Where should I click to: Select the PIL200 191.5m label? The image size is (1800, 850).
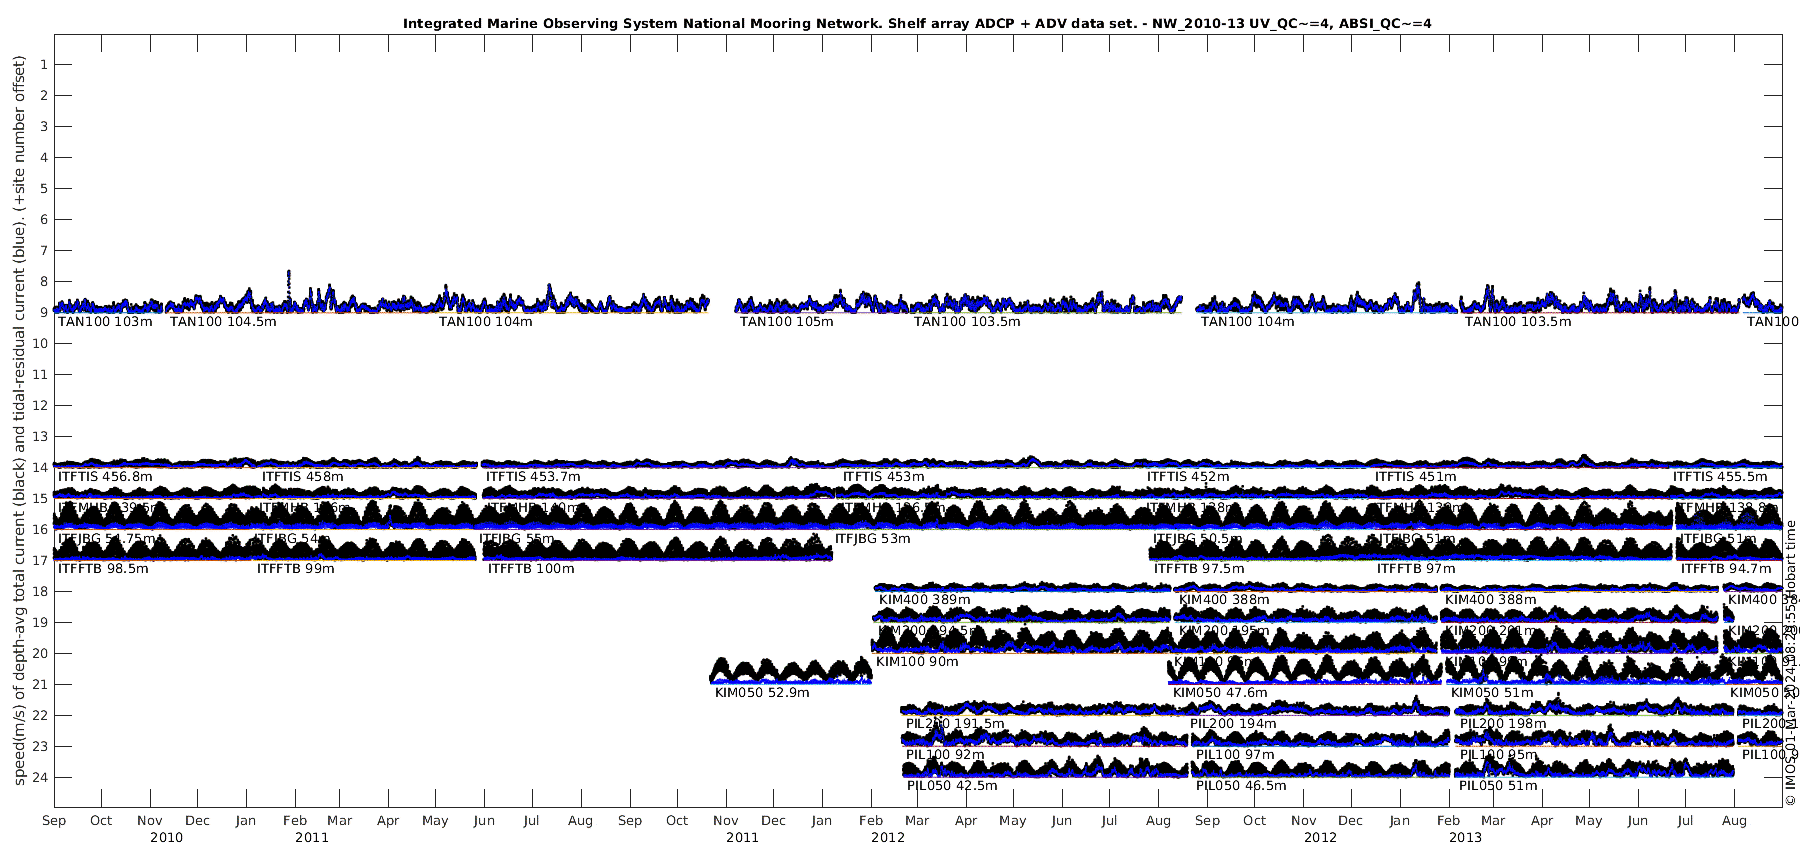[955, 724]
